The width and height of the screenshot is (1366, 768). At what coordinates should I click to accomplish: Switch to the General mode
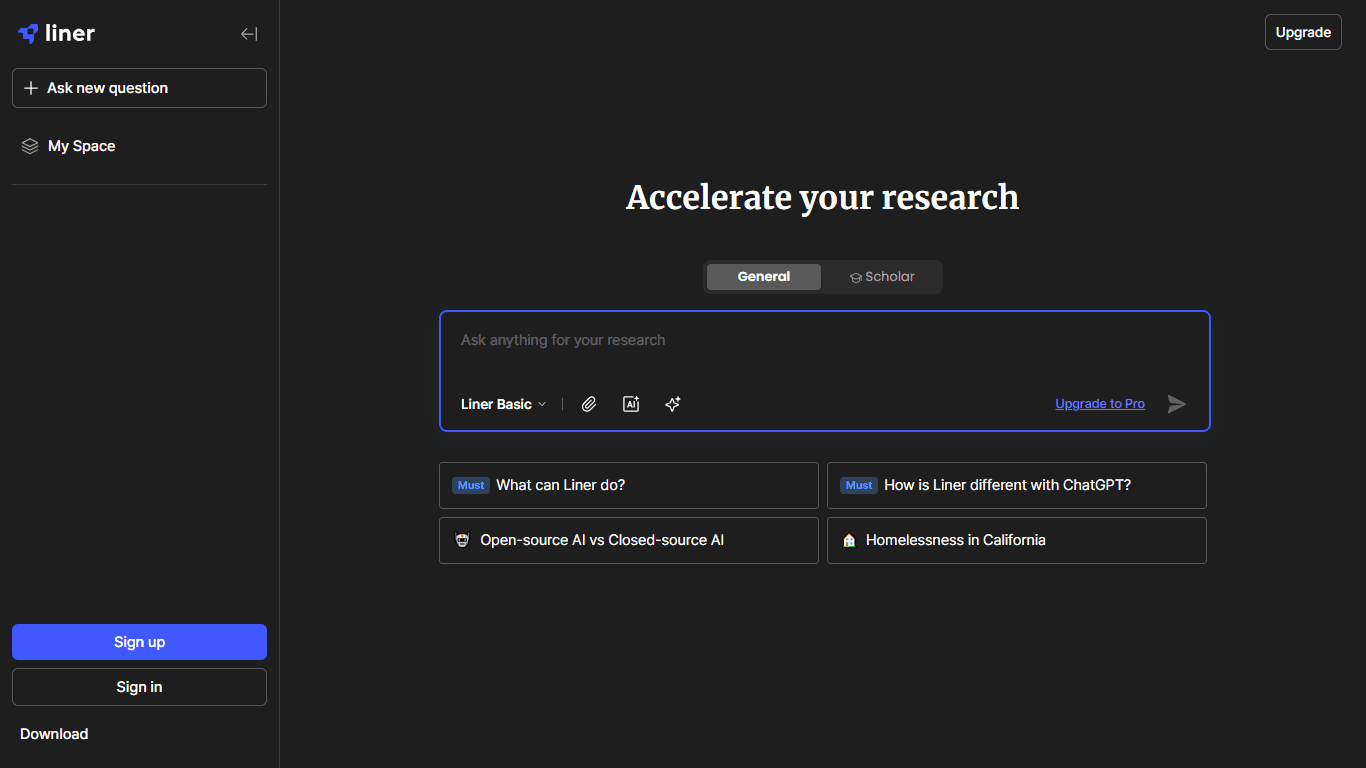(763, 276)
